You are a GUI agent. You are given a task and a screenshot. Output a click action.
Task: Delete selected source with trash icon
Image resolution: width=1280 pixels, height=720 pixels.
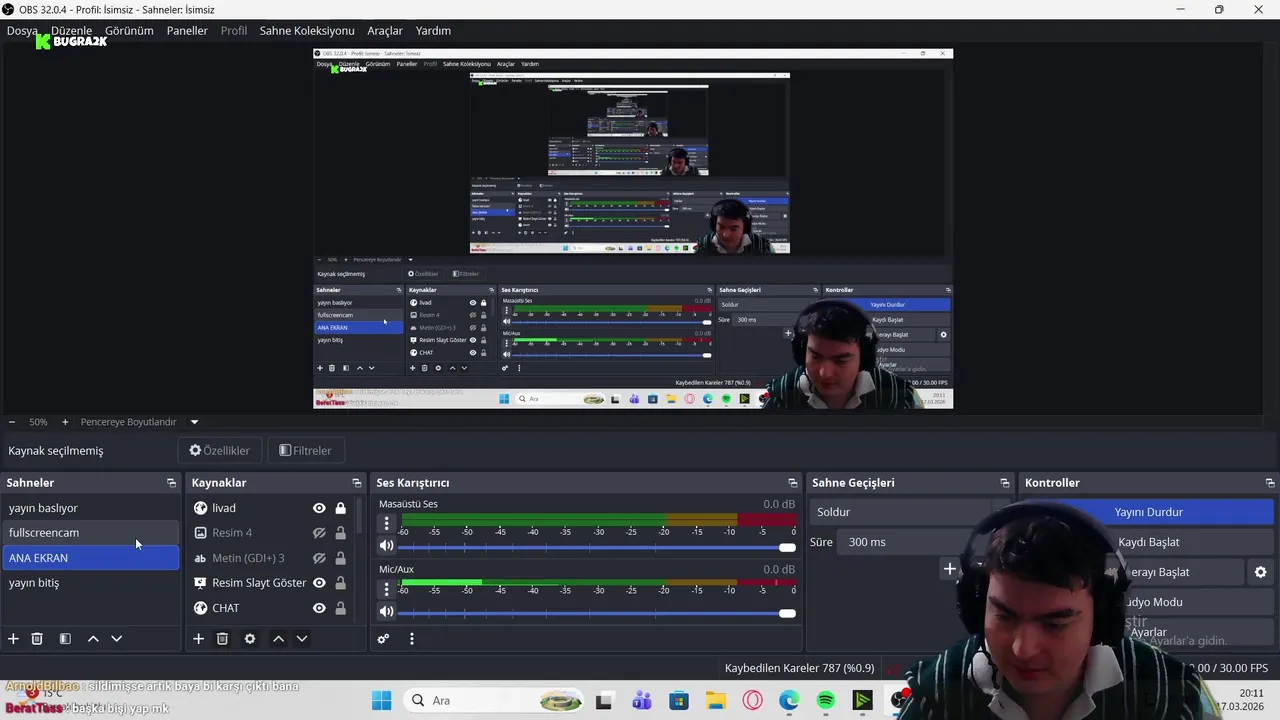coord(222,639)
